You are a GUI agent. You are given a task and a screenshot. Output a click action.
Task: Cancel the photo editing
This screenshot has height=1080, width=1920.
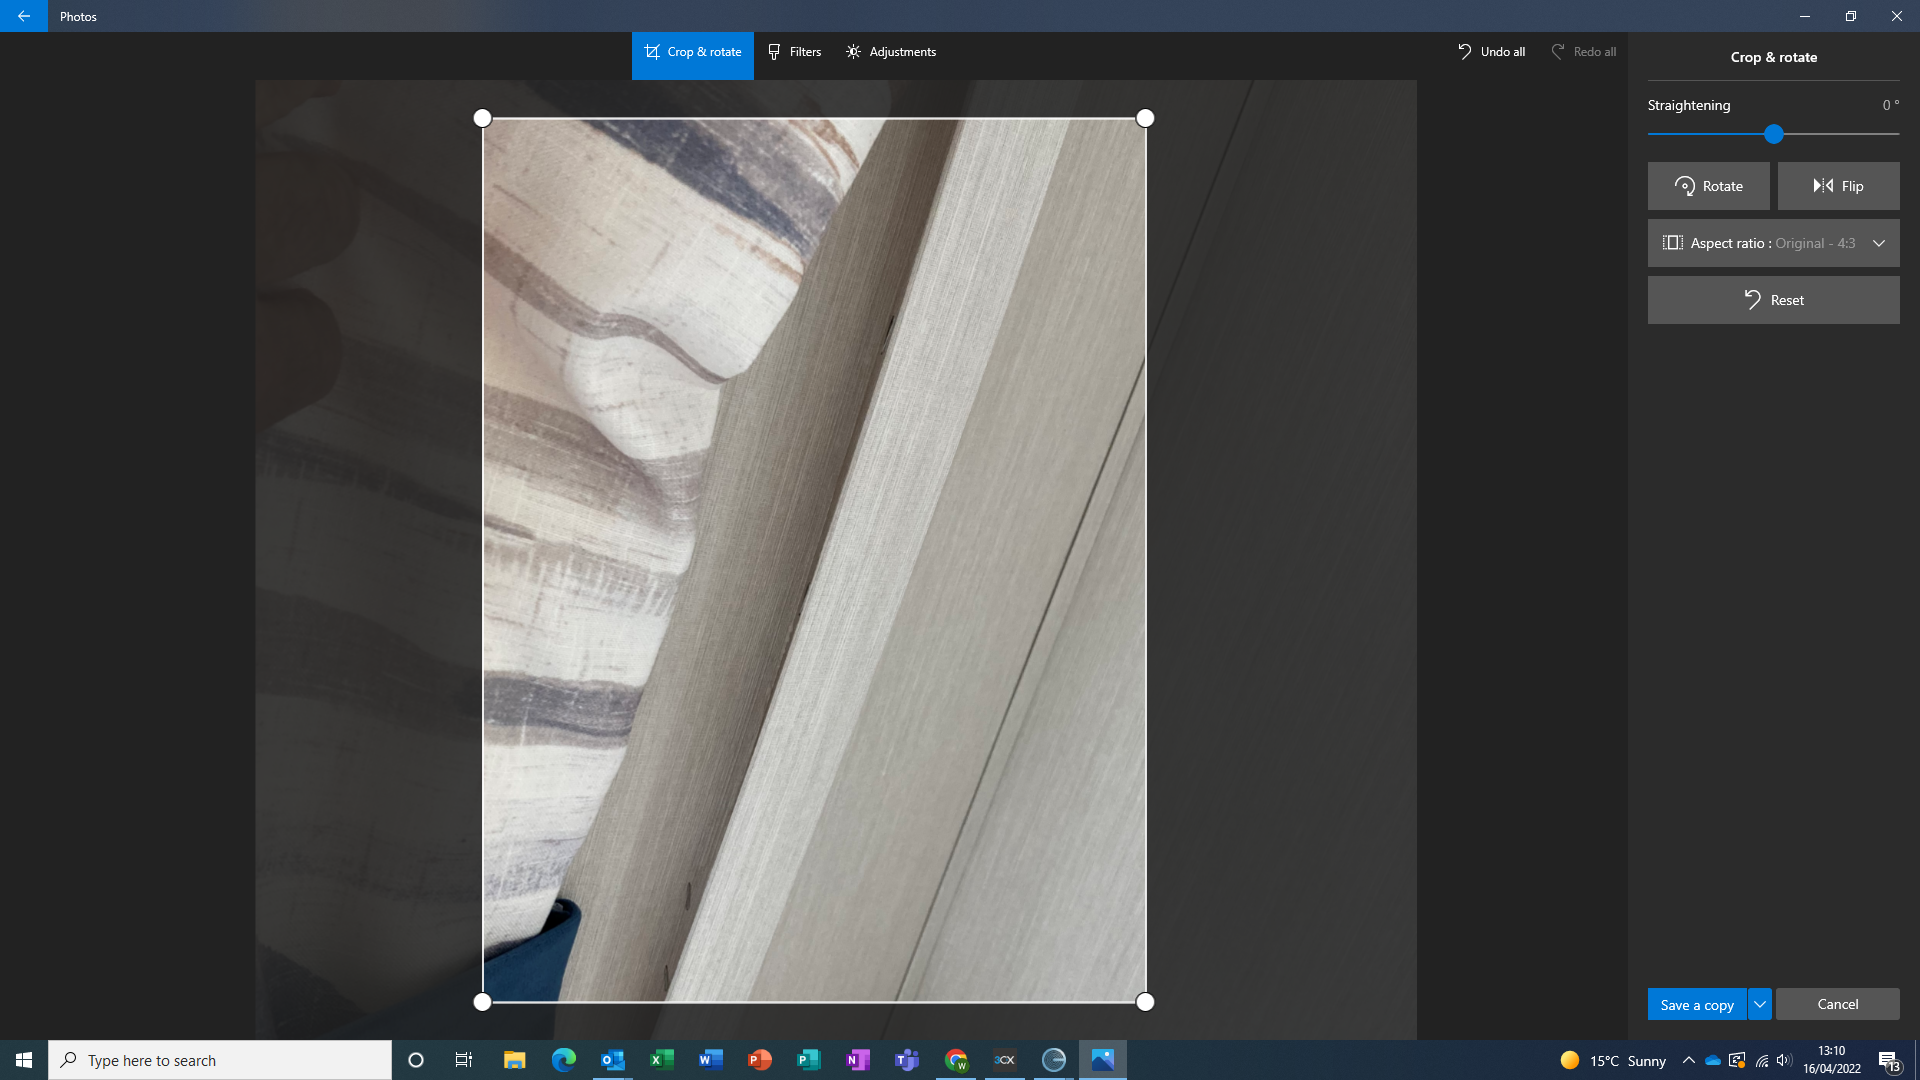(1837, 1004)
